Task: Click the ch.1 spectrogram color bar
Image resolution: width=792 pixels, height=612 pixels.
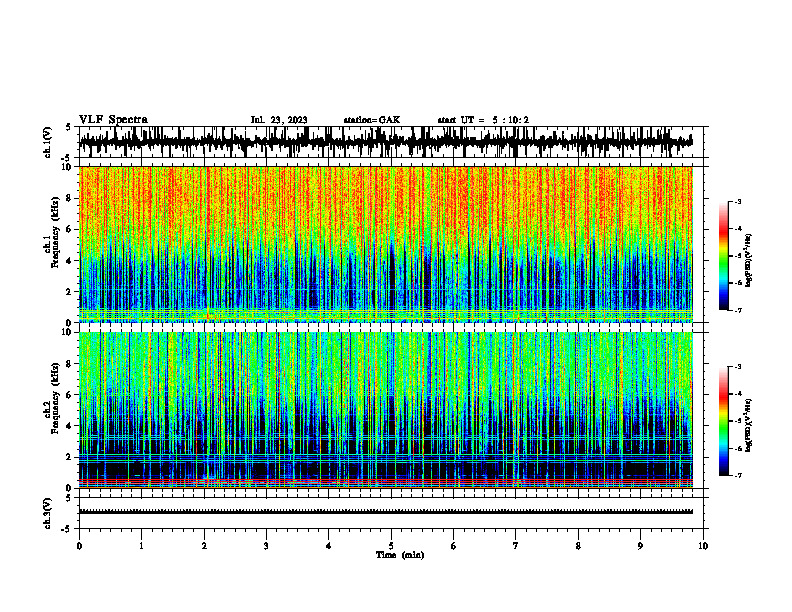Action: point(723,256)
